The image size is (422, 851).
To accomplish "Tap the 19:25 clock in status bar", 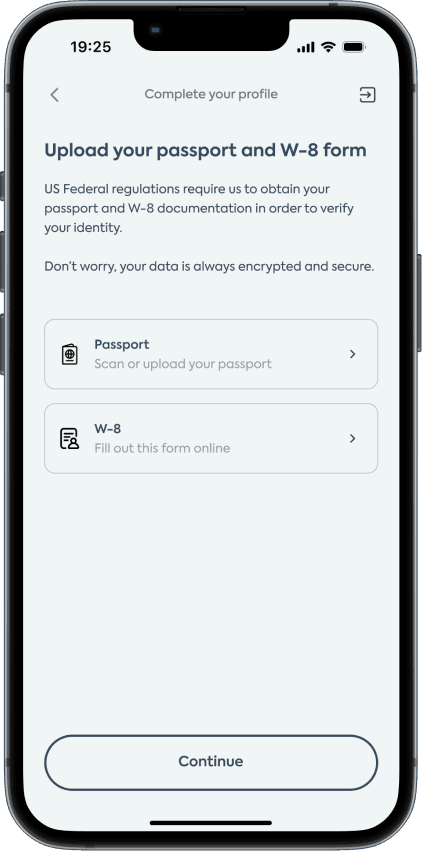I will (x=91, y=47).
